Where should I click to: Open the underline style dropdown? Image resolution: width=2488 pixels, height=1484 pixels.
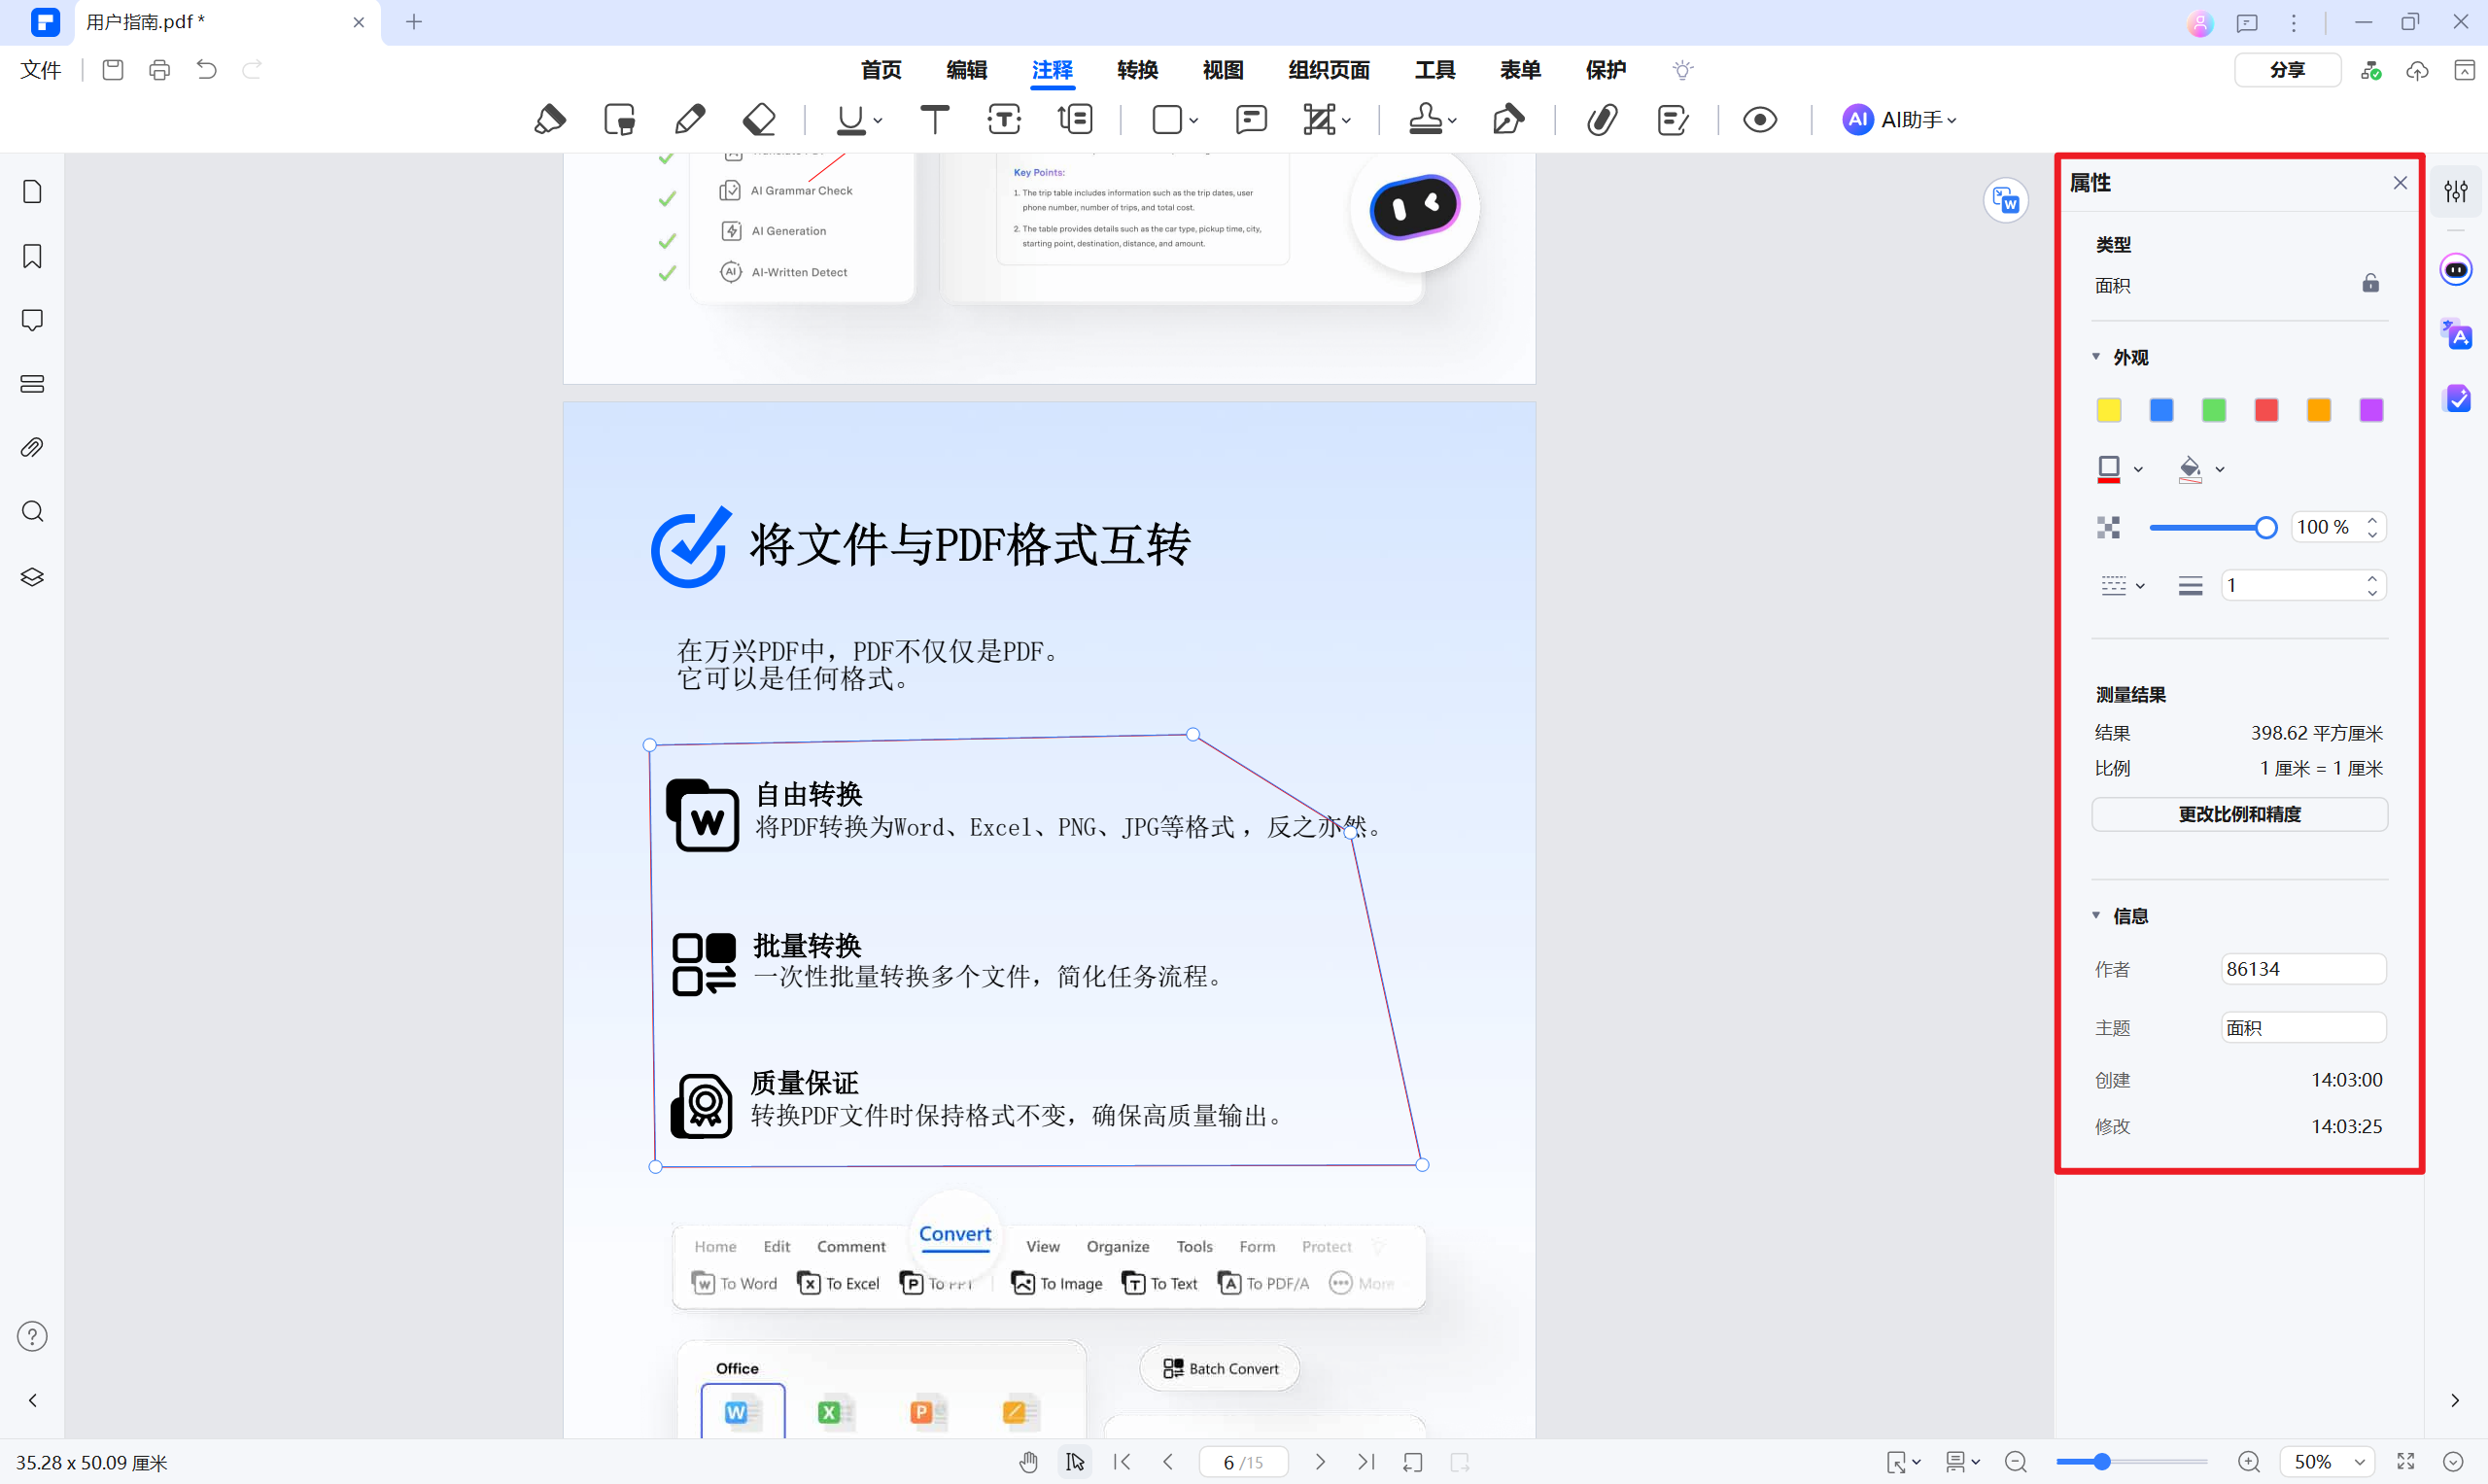(x=877, y=120)
